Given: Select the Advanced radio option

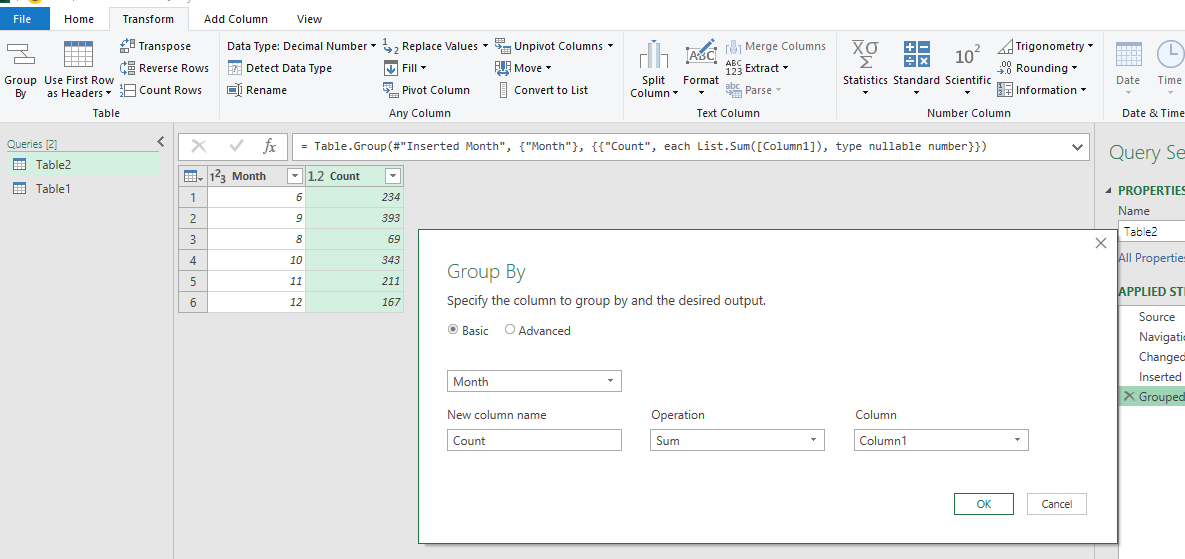Looking at the screenshot, I should point(510,329).
